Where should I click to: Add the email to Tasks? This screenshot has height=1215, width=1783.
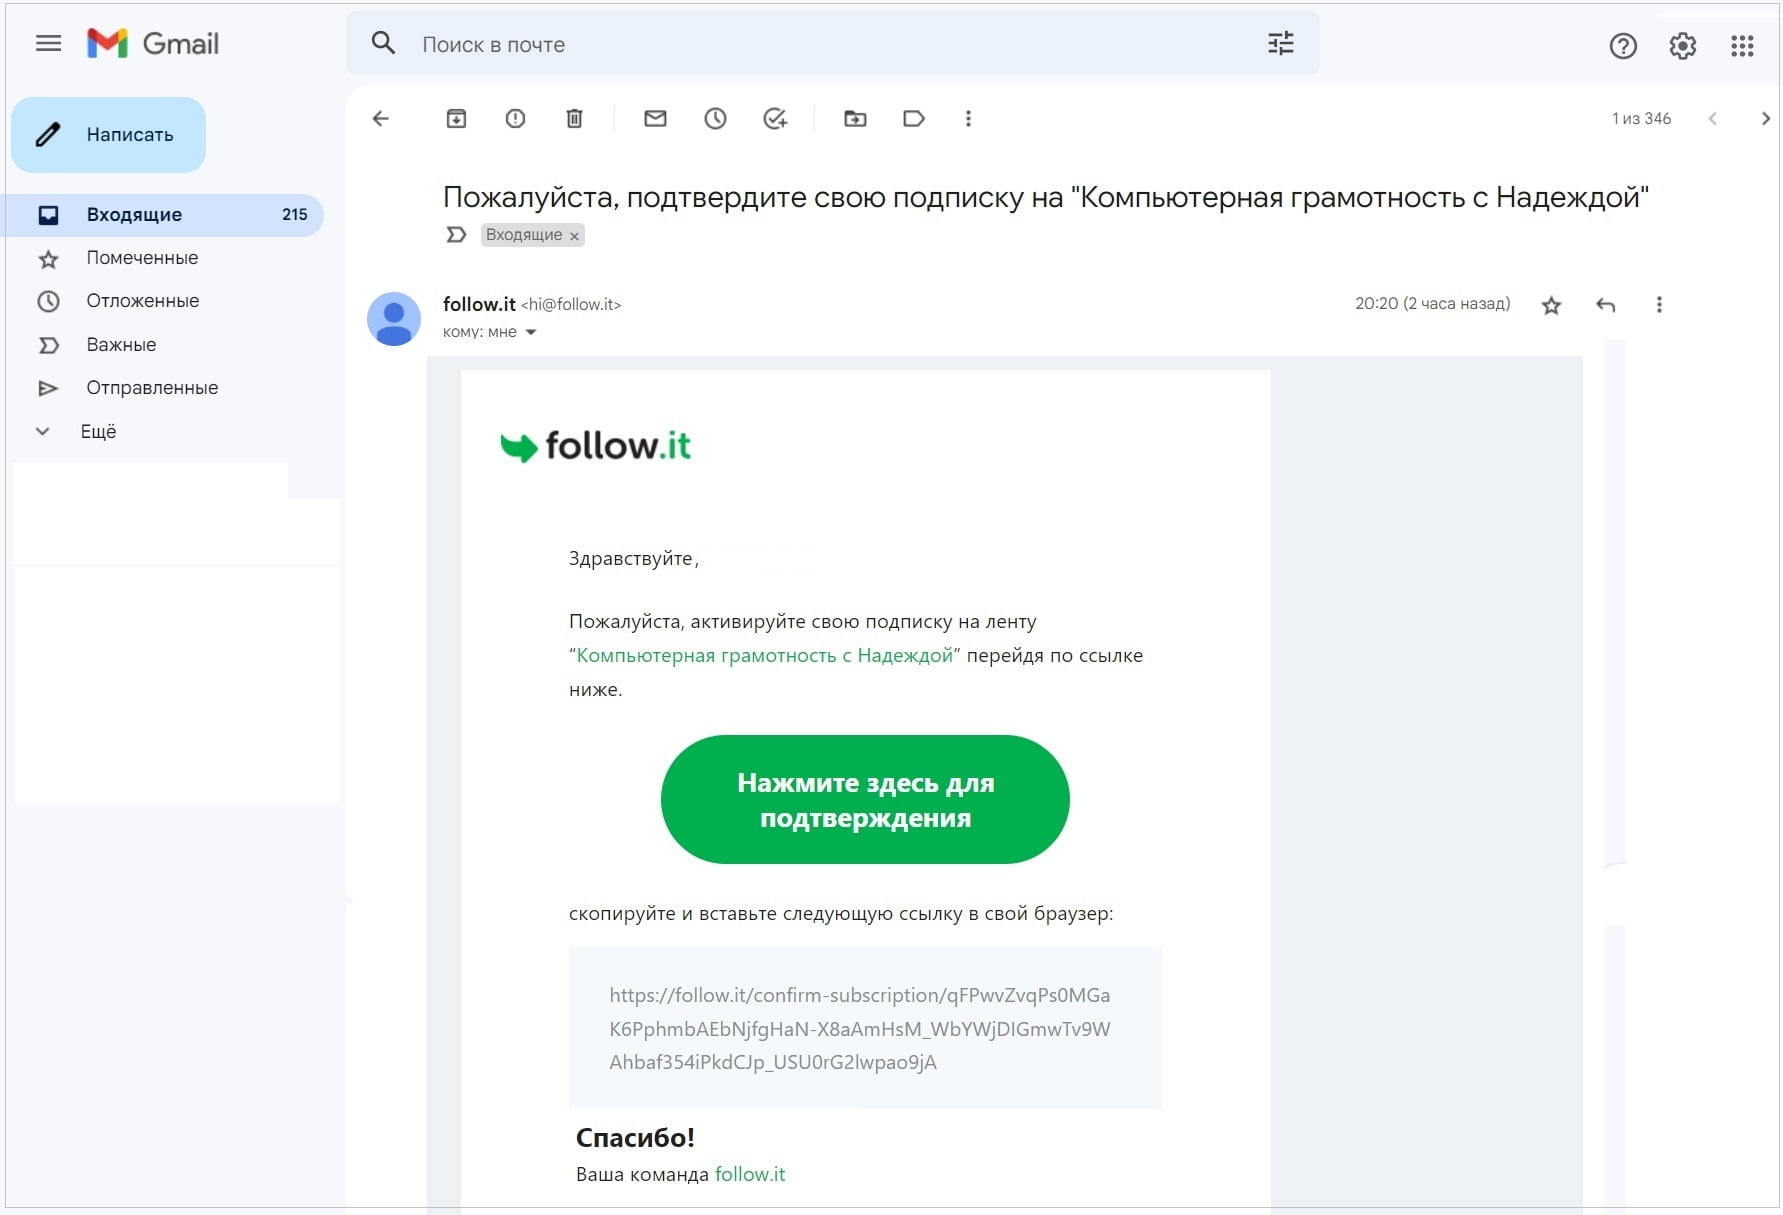point(775,118)
